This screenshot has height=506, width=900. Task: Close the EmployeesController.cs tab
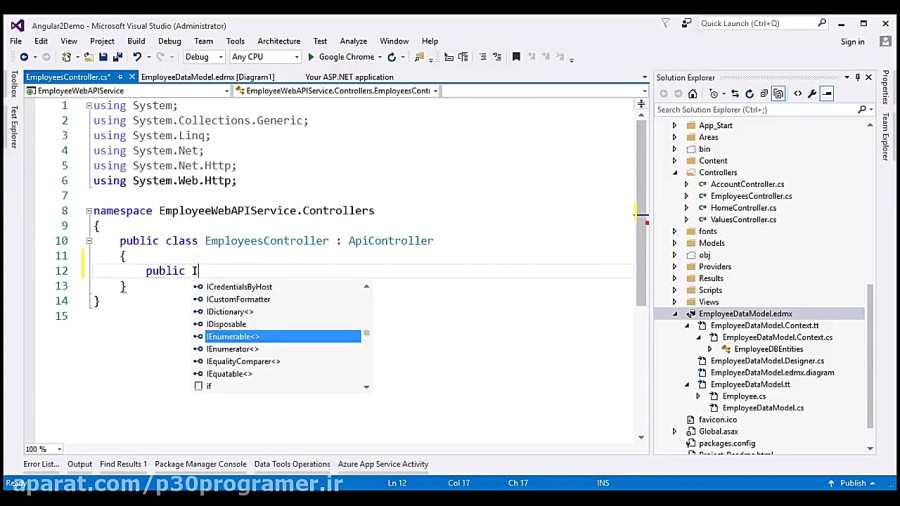(x=131, y=77)
